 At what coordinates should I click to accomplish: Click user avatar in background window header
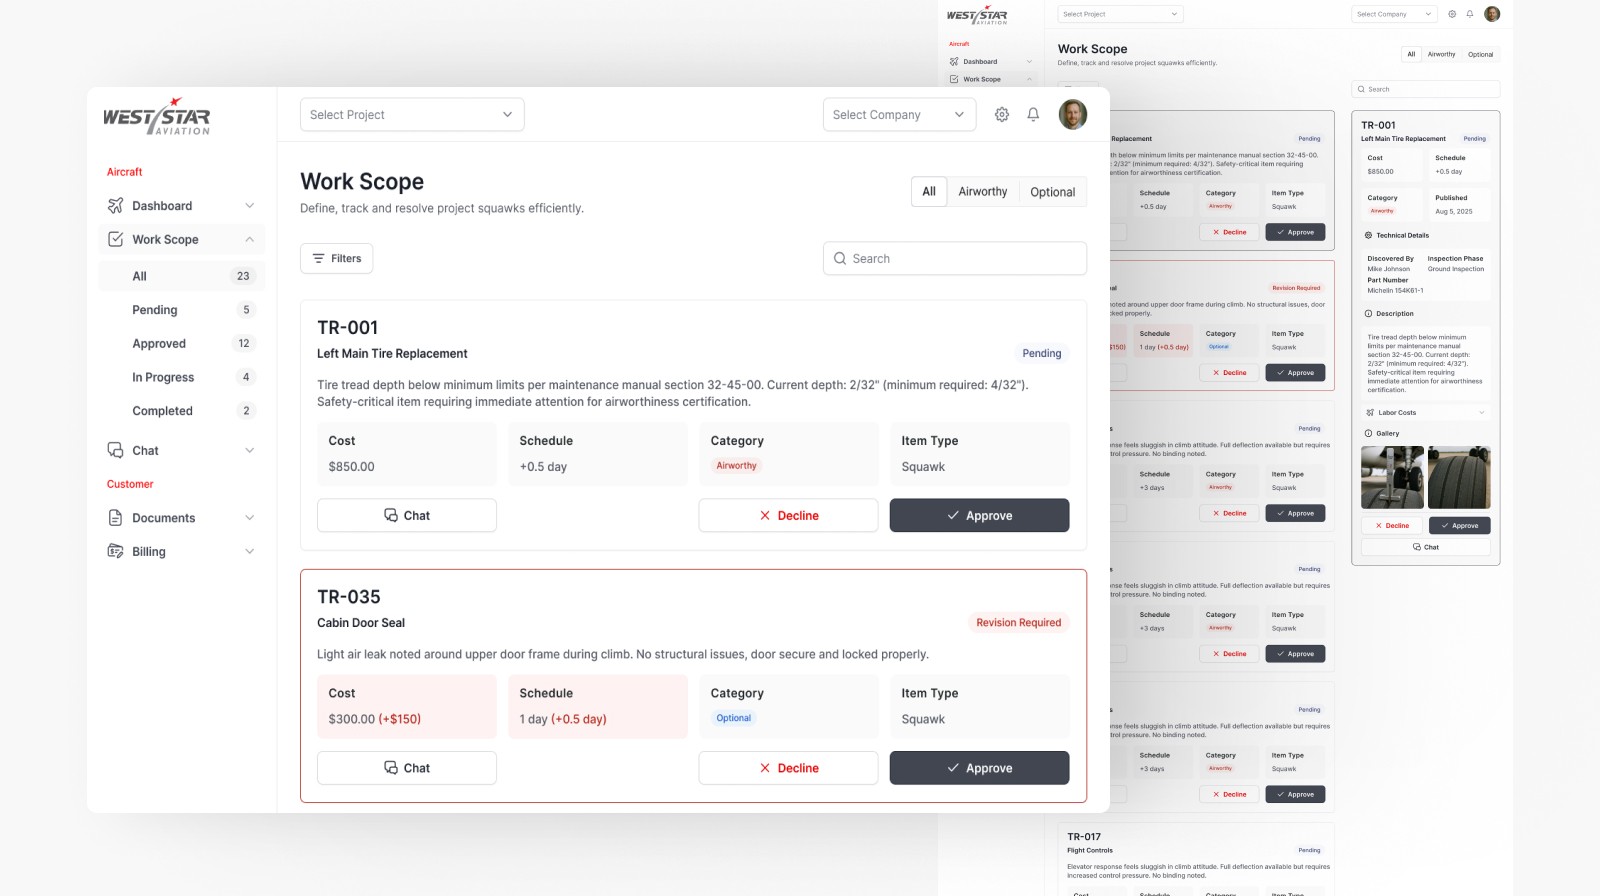pyautogui.click(x=1492, y=14)
